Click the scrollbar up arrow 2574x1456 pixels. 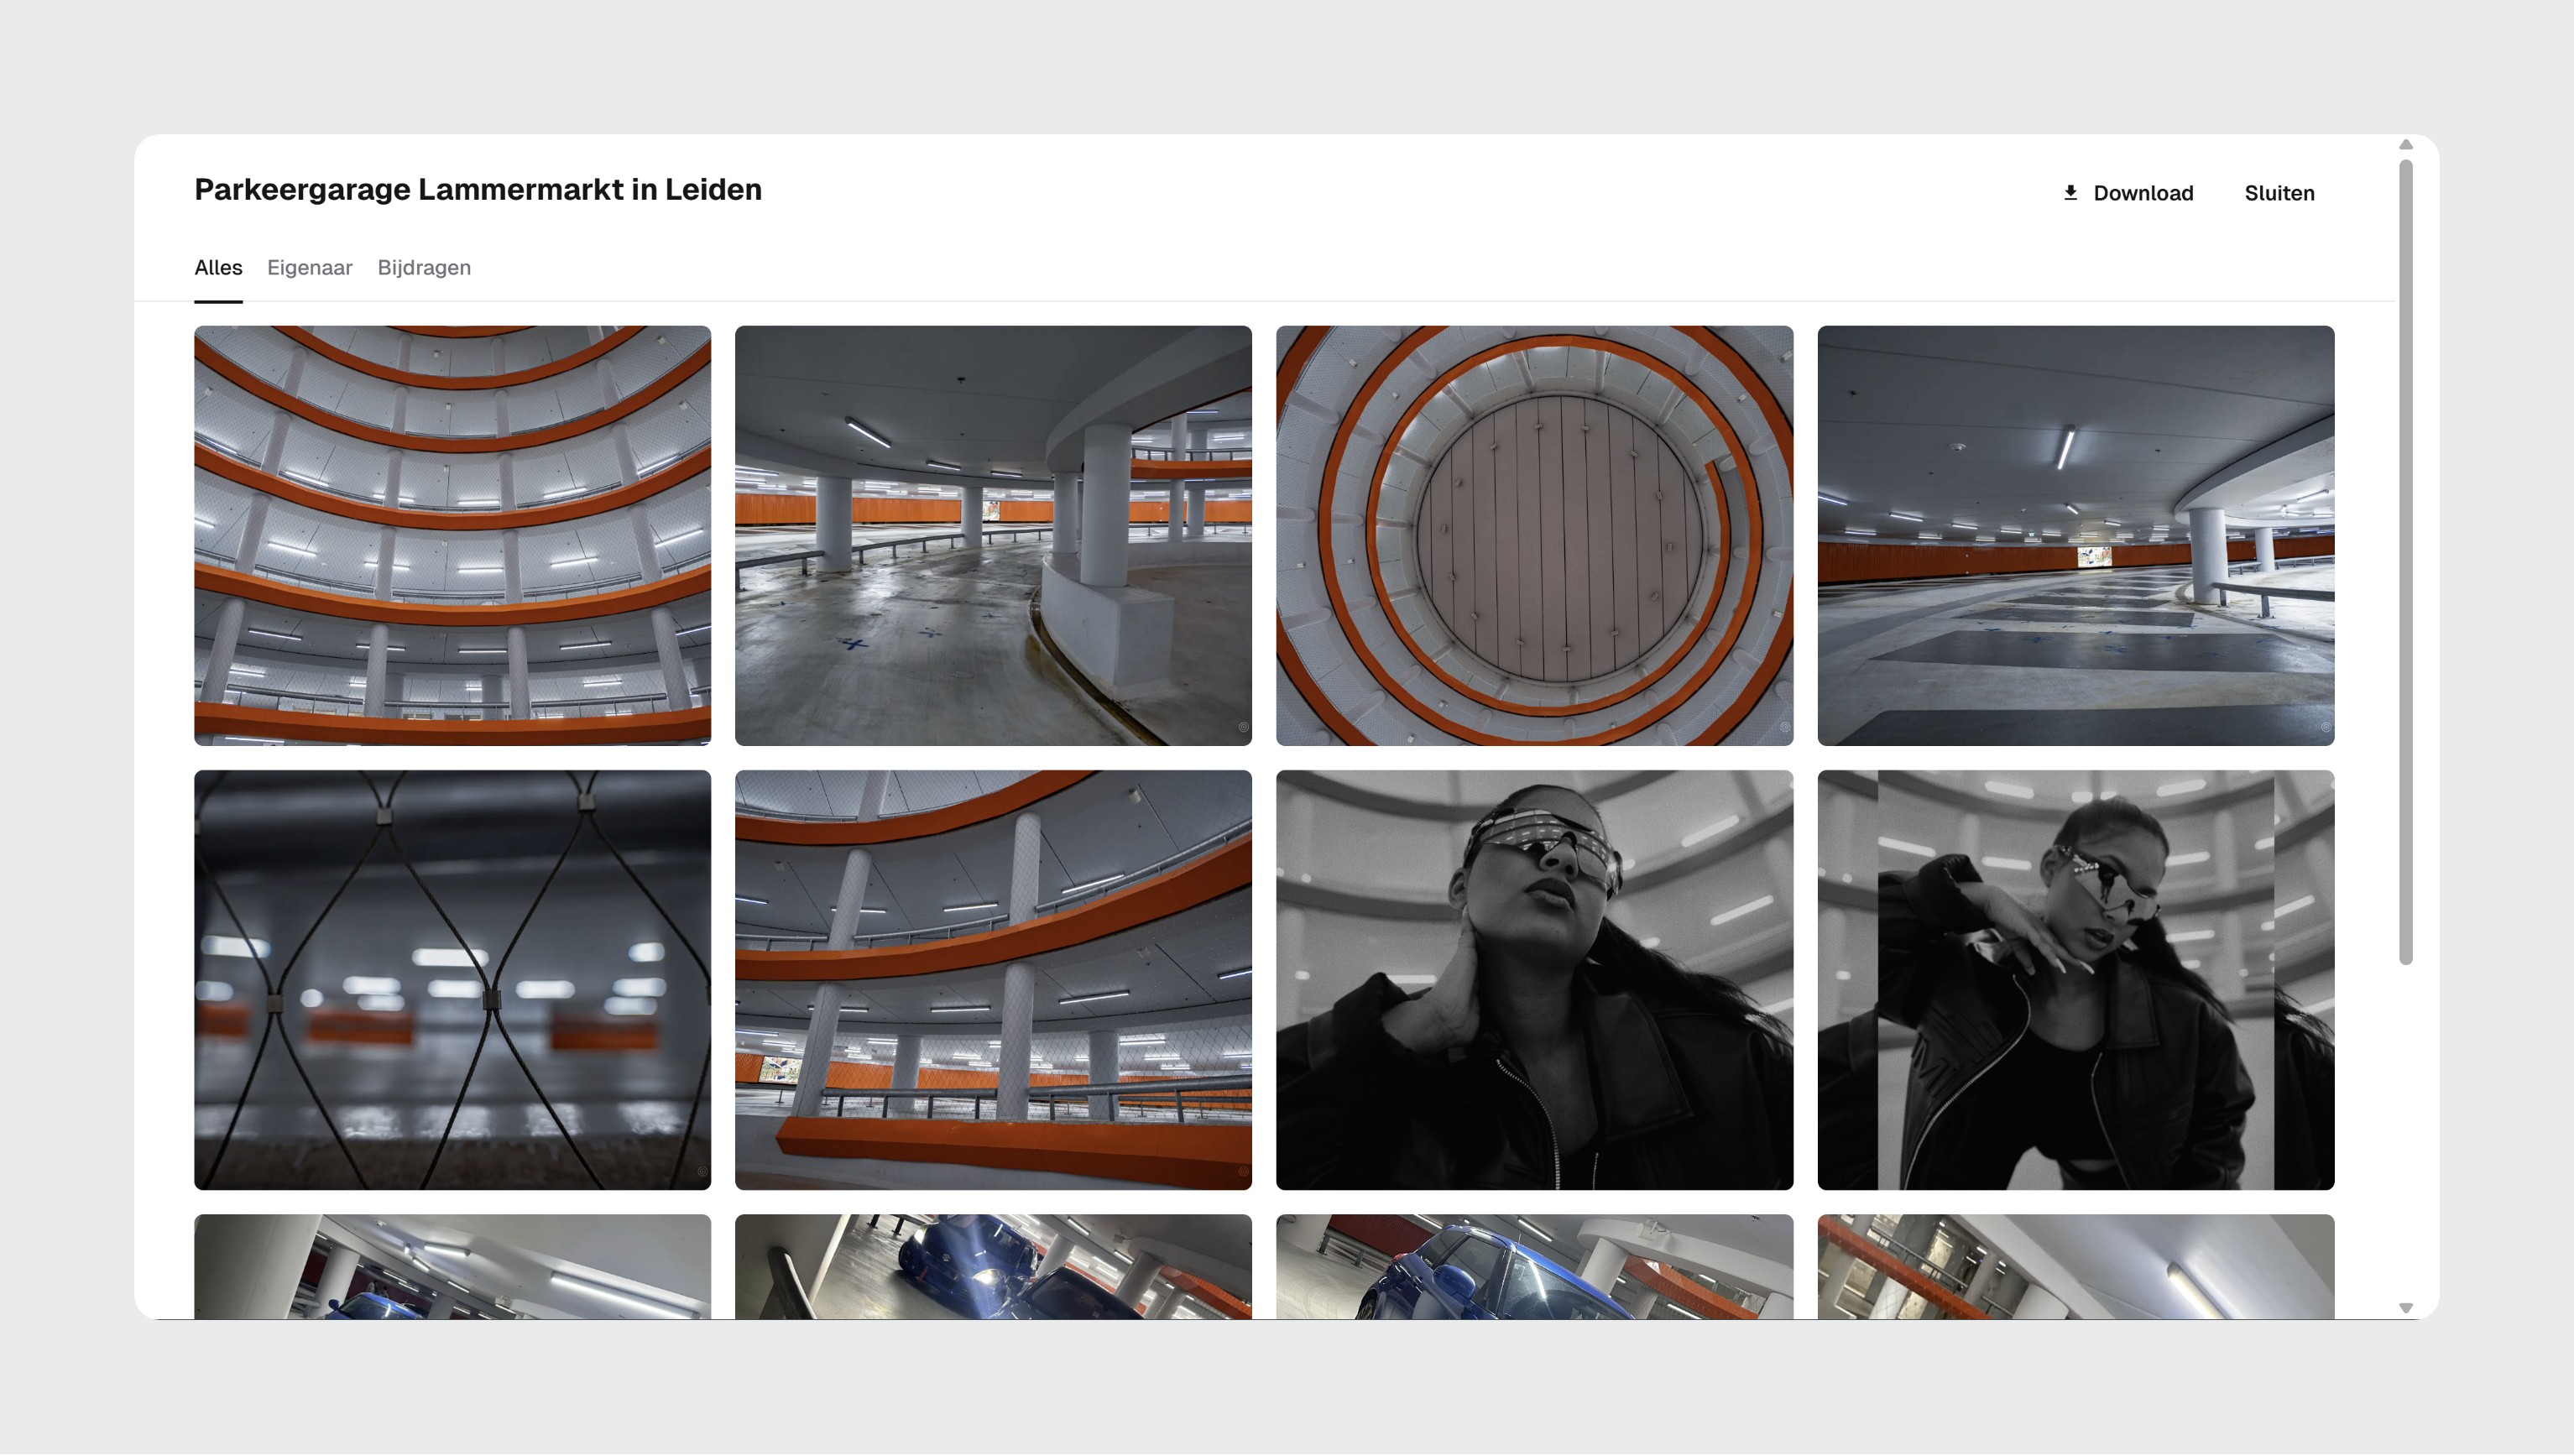click(2405, 145)
